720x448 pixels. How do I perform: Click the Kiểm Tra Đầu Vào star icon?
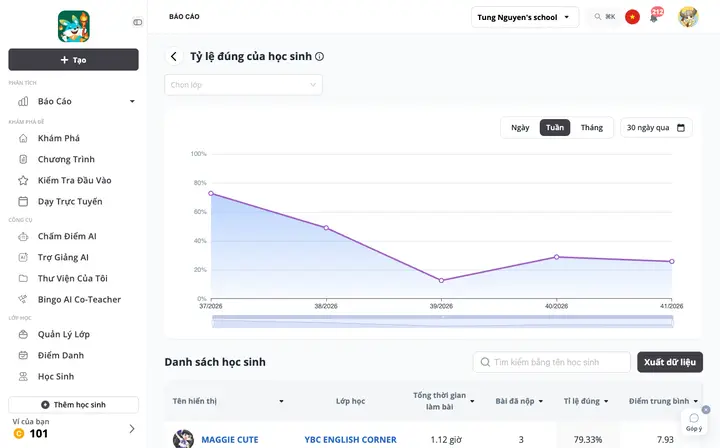23,180
